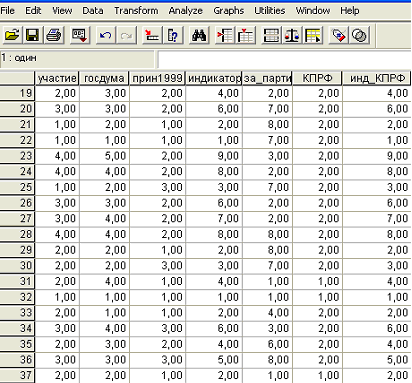Select the инд_КПРФ column header

tap(377, 78)
